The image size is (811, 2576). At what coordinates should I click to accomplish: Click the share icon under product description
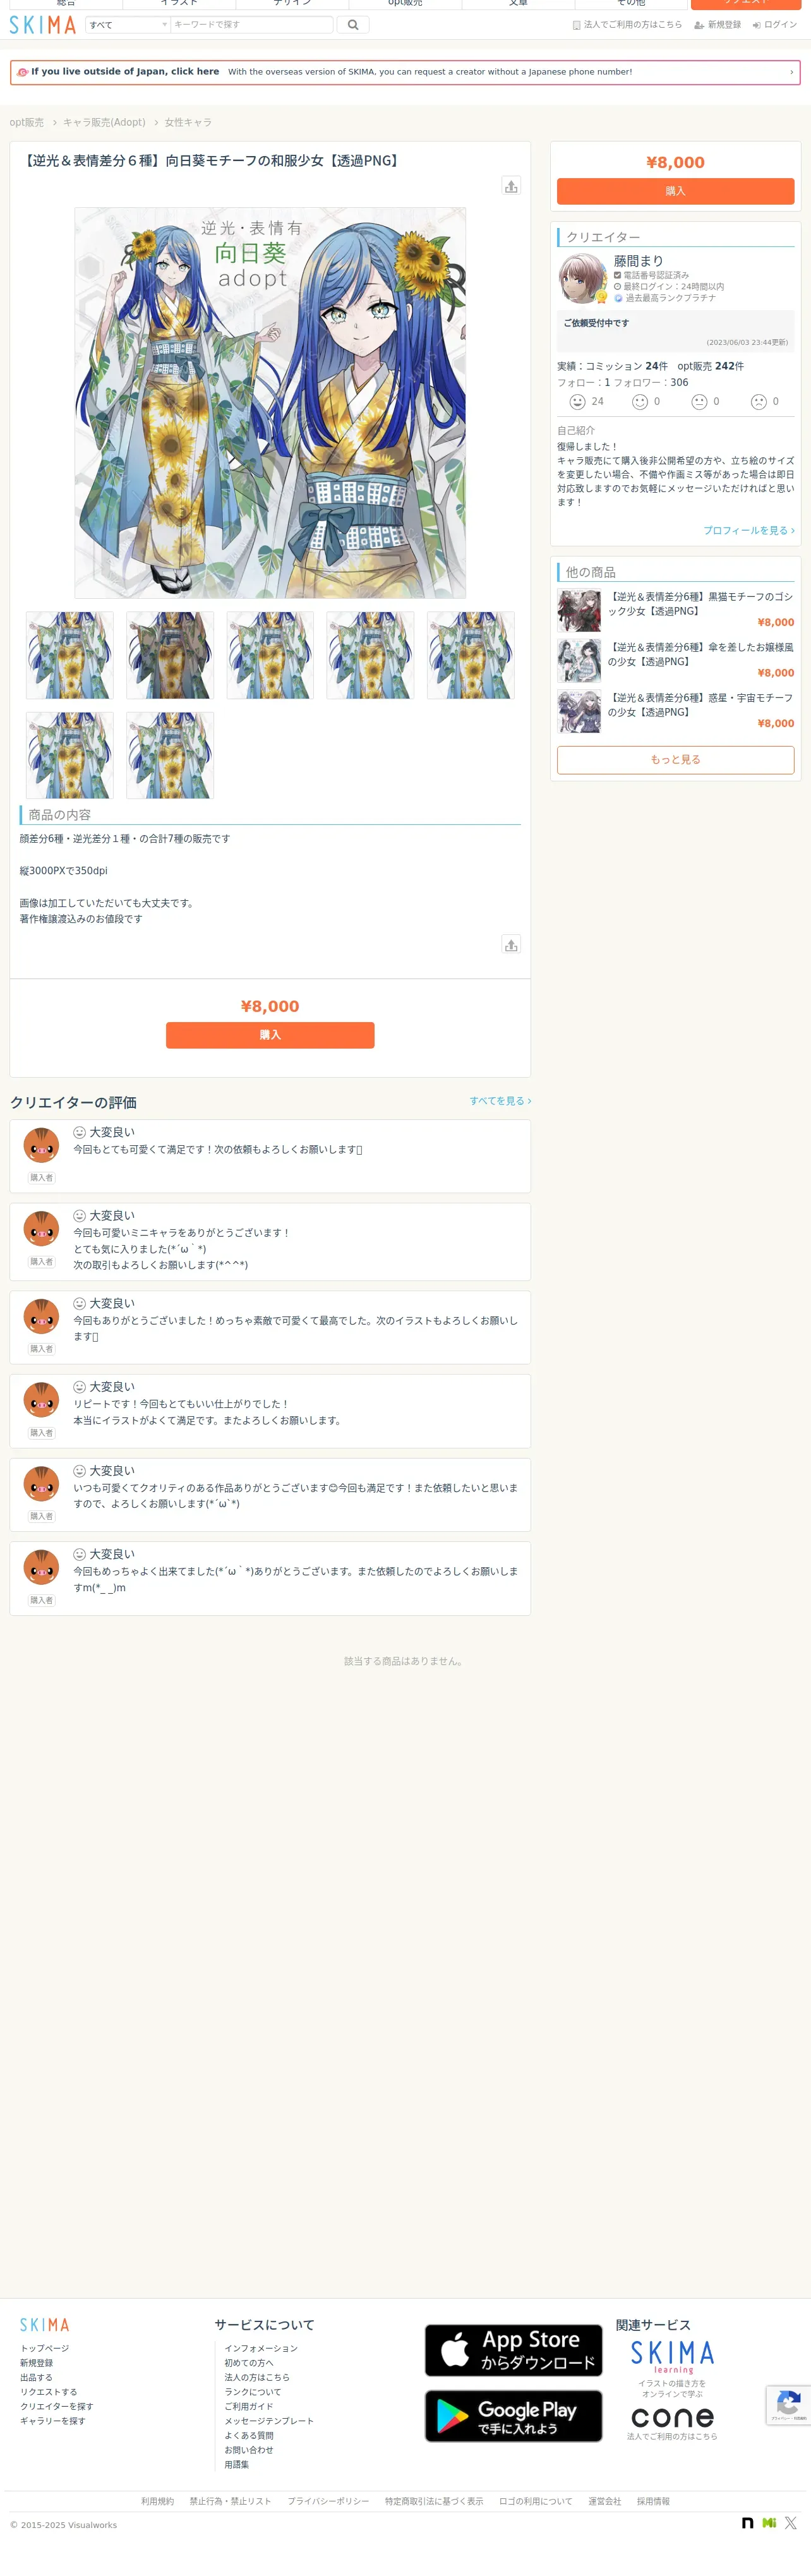[511, 944]
